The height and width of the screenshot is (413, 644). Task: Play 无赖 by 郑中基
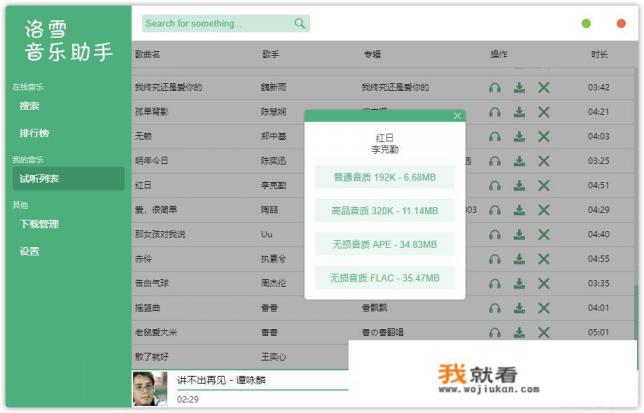pos(495,136)
